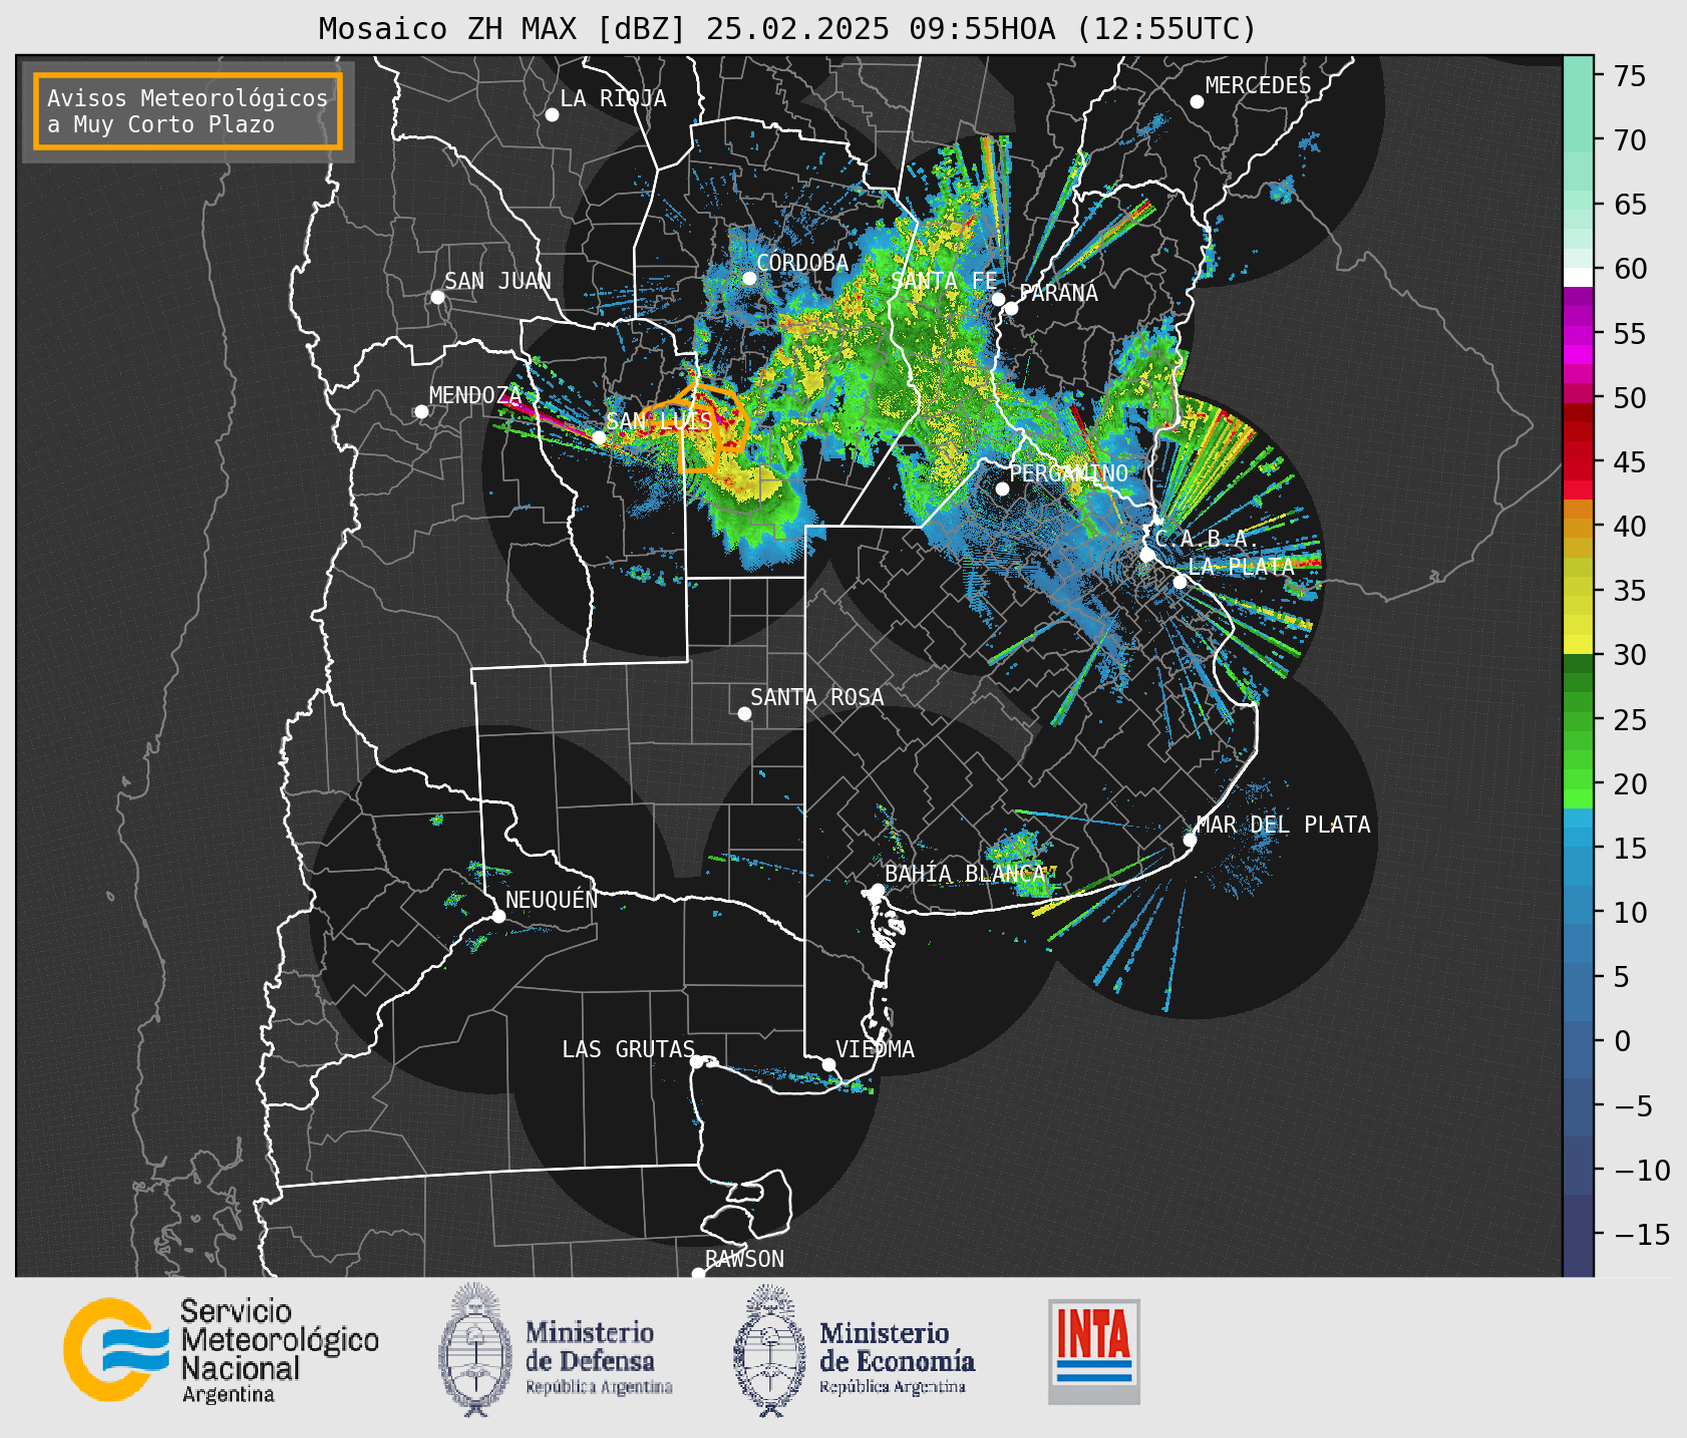Click the Mar del Plata city marker dot

(x=1190, y=840)
